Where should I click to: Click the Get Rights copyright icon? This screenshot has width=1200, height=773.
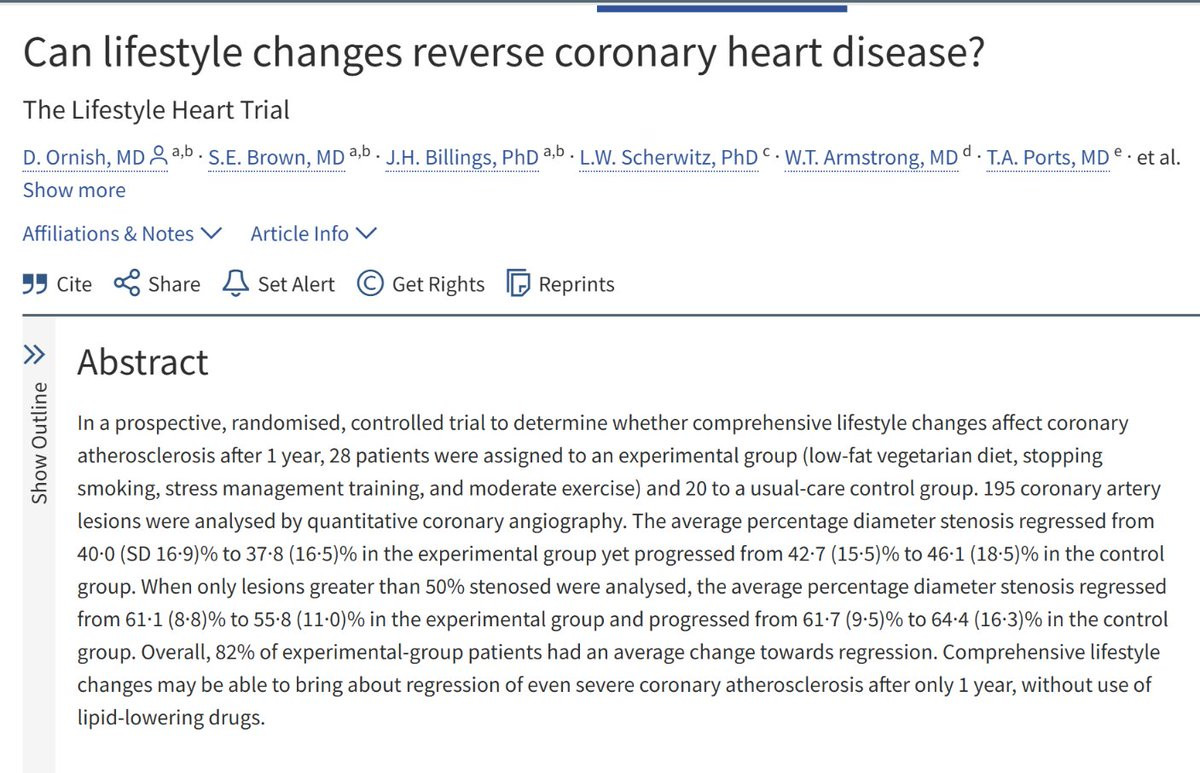tap(370, 284)
